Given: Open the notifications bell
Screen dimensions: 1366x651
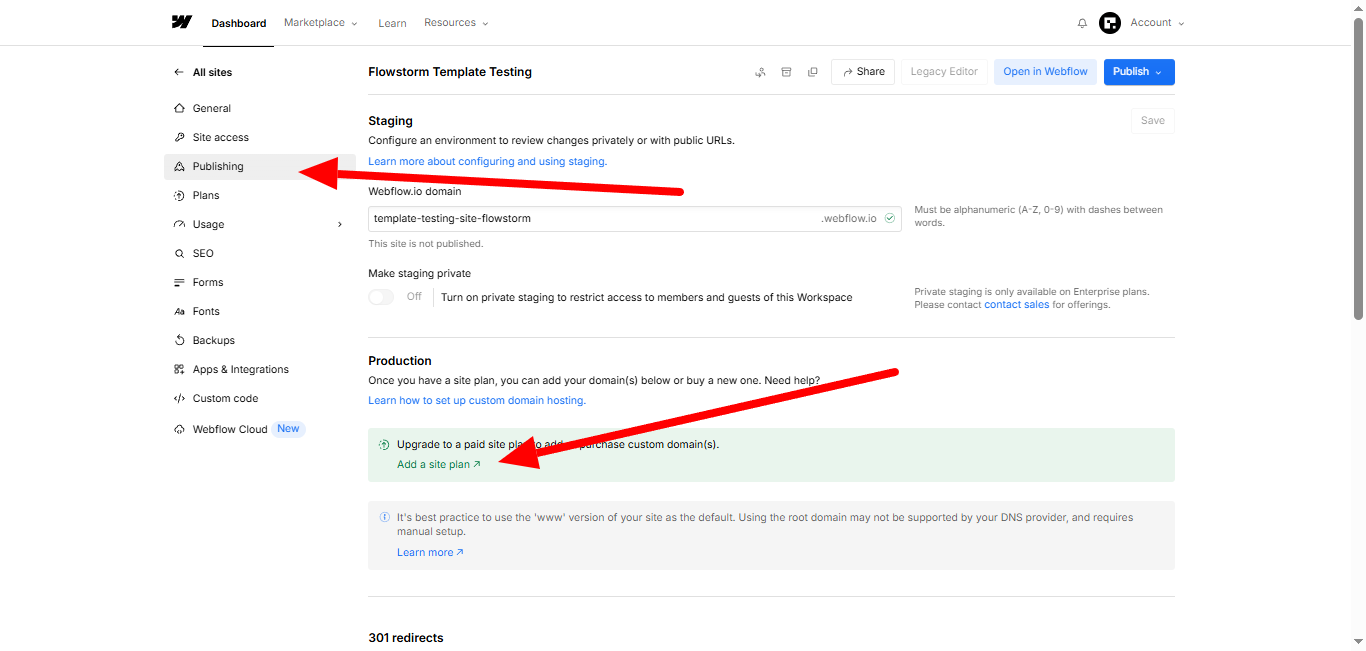Looking at the screenshot, I should tap(1082, 23).
